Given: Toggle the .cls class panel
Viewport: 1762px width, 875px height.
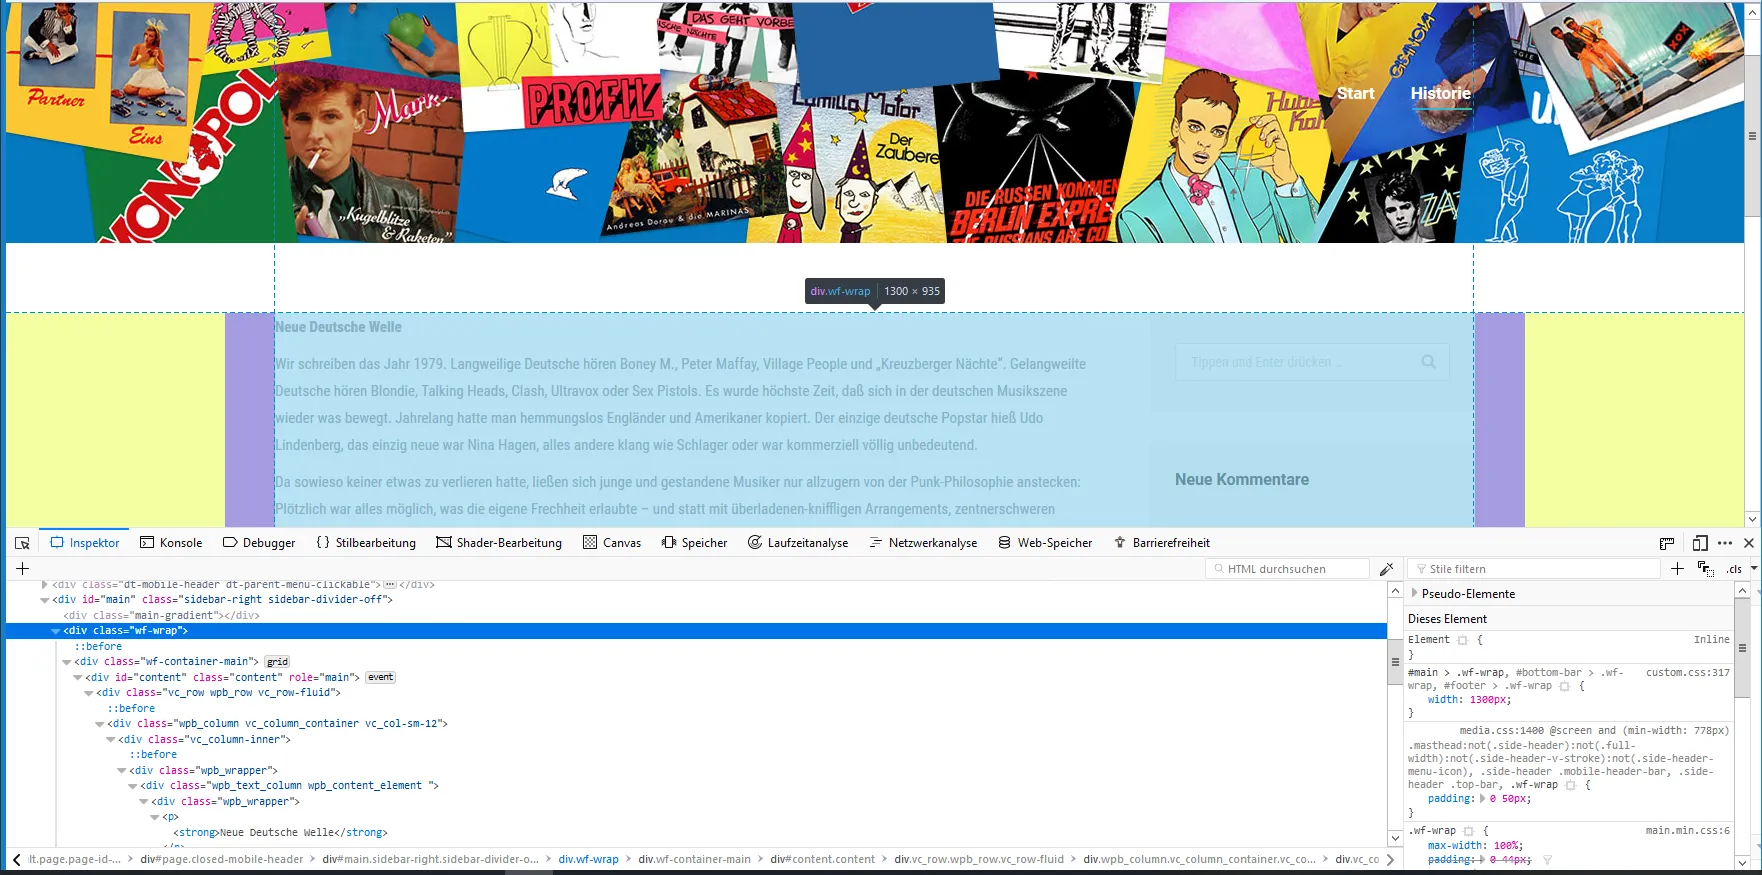Looking at the screenshot, I should point(1735,569).
